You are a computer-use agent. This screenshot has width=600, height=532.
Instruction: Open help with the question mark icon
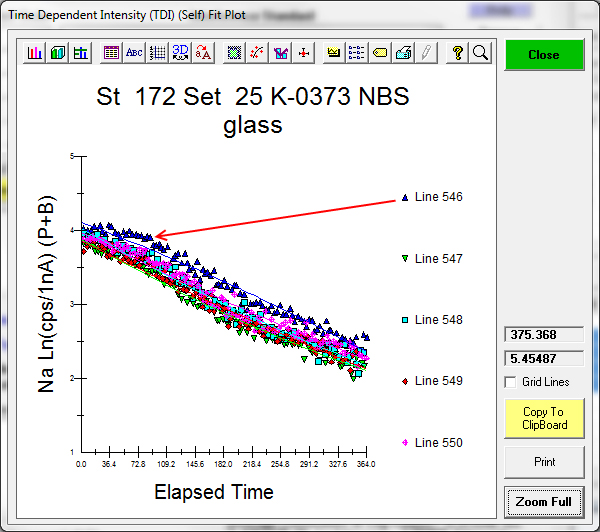pyautogui.click(x=458, y=53)
